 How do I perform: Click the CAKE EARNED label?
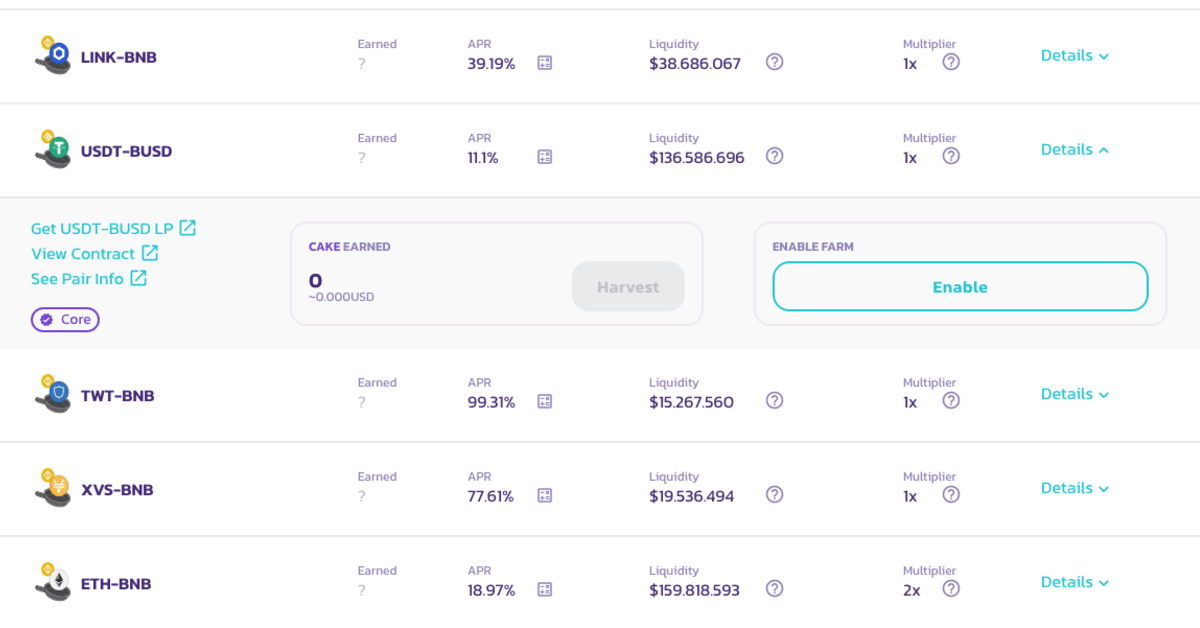(x=350, y=246)
